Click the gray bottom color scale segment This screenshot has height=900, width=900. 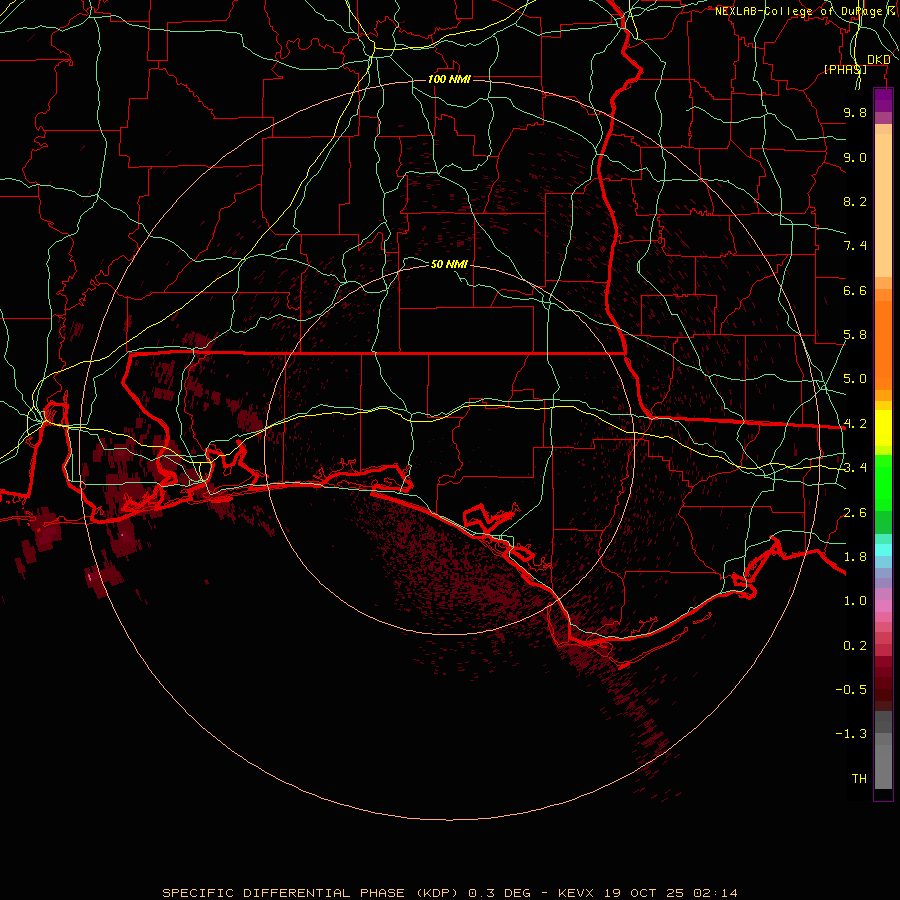[883, 769]
